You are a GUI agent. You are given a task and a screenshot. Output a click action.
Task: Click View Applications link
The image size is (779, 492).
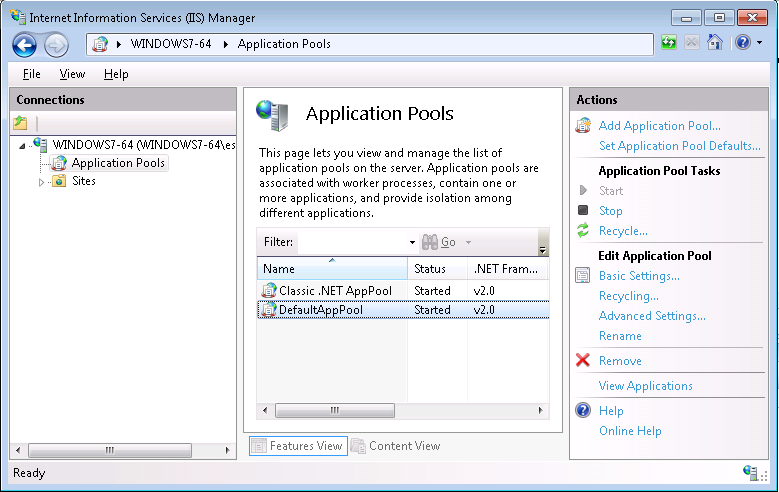point(645,386)
